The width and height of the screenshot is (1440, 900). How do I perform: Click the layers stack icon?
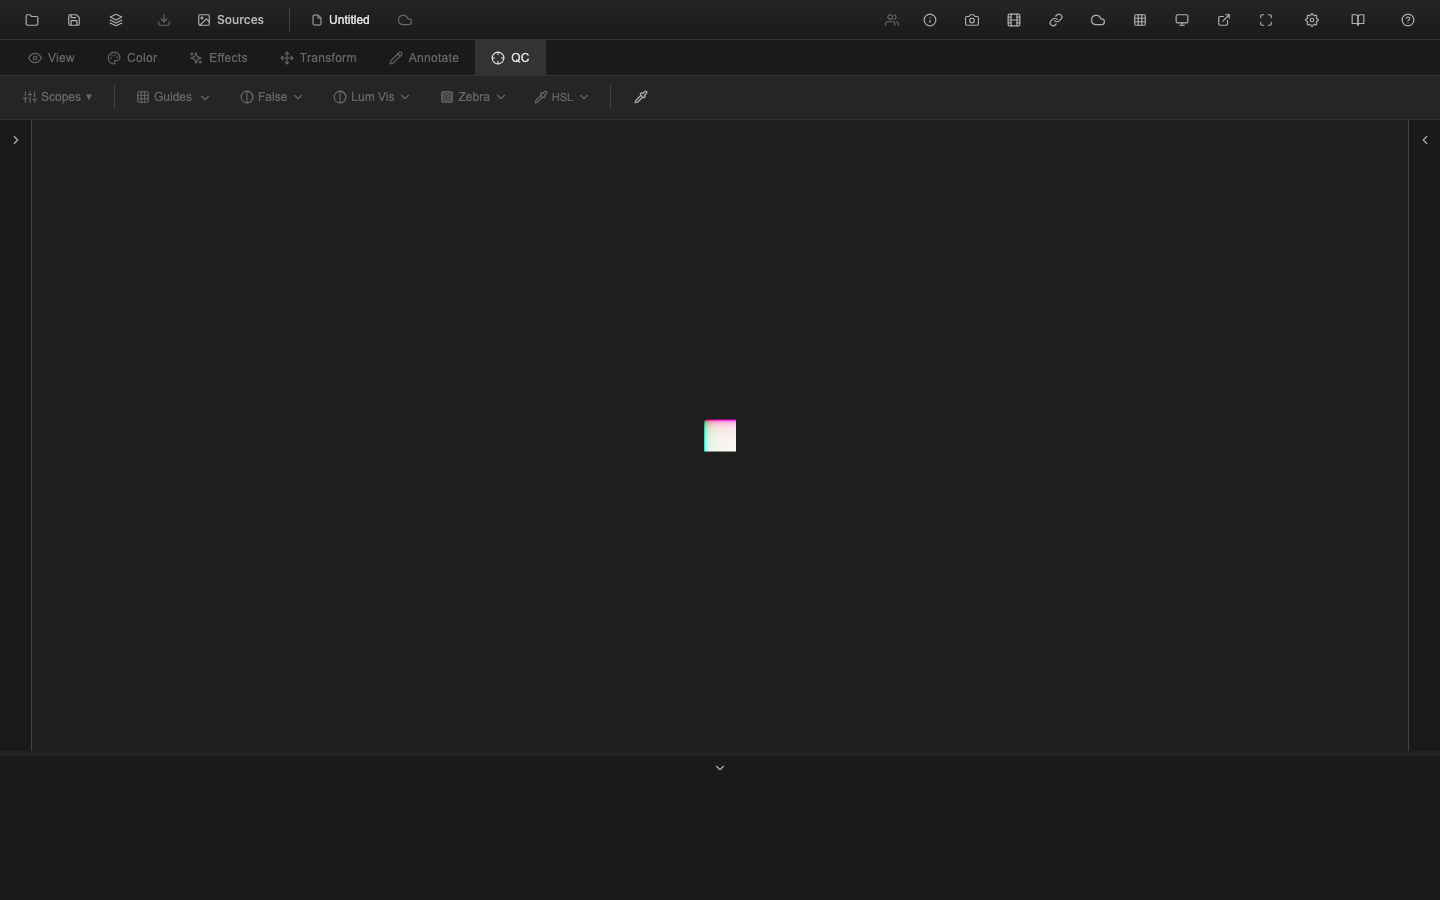116,20
